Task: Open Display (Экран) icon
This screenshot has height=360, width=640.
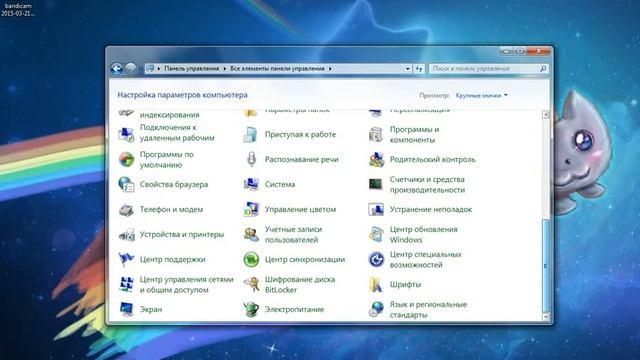Action: tap(126, 309)
